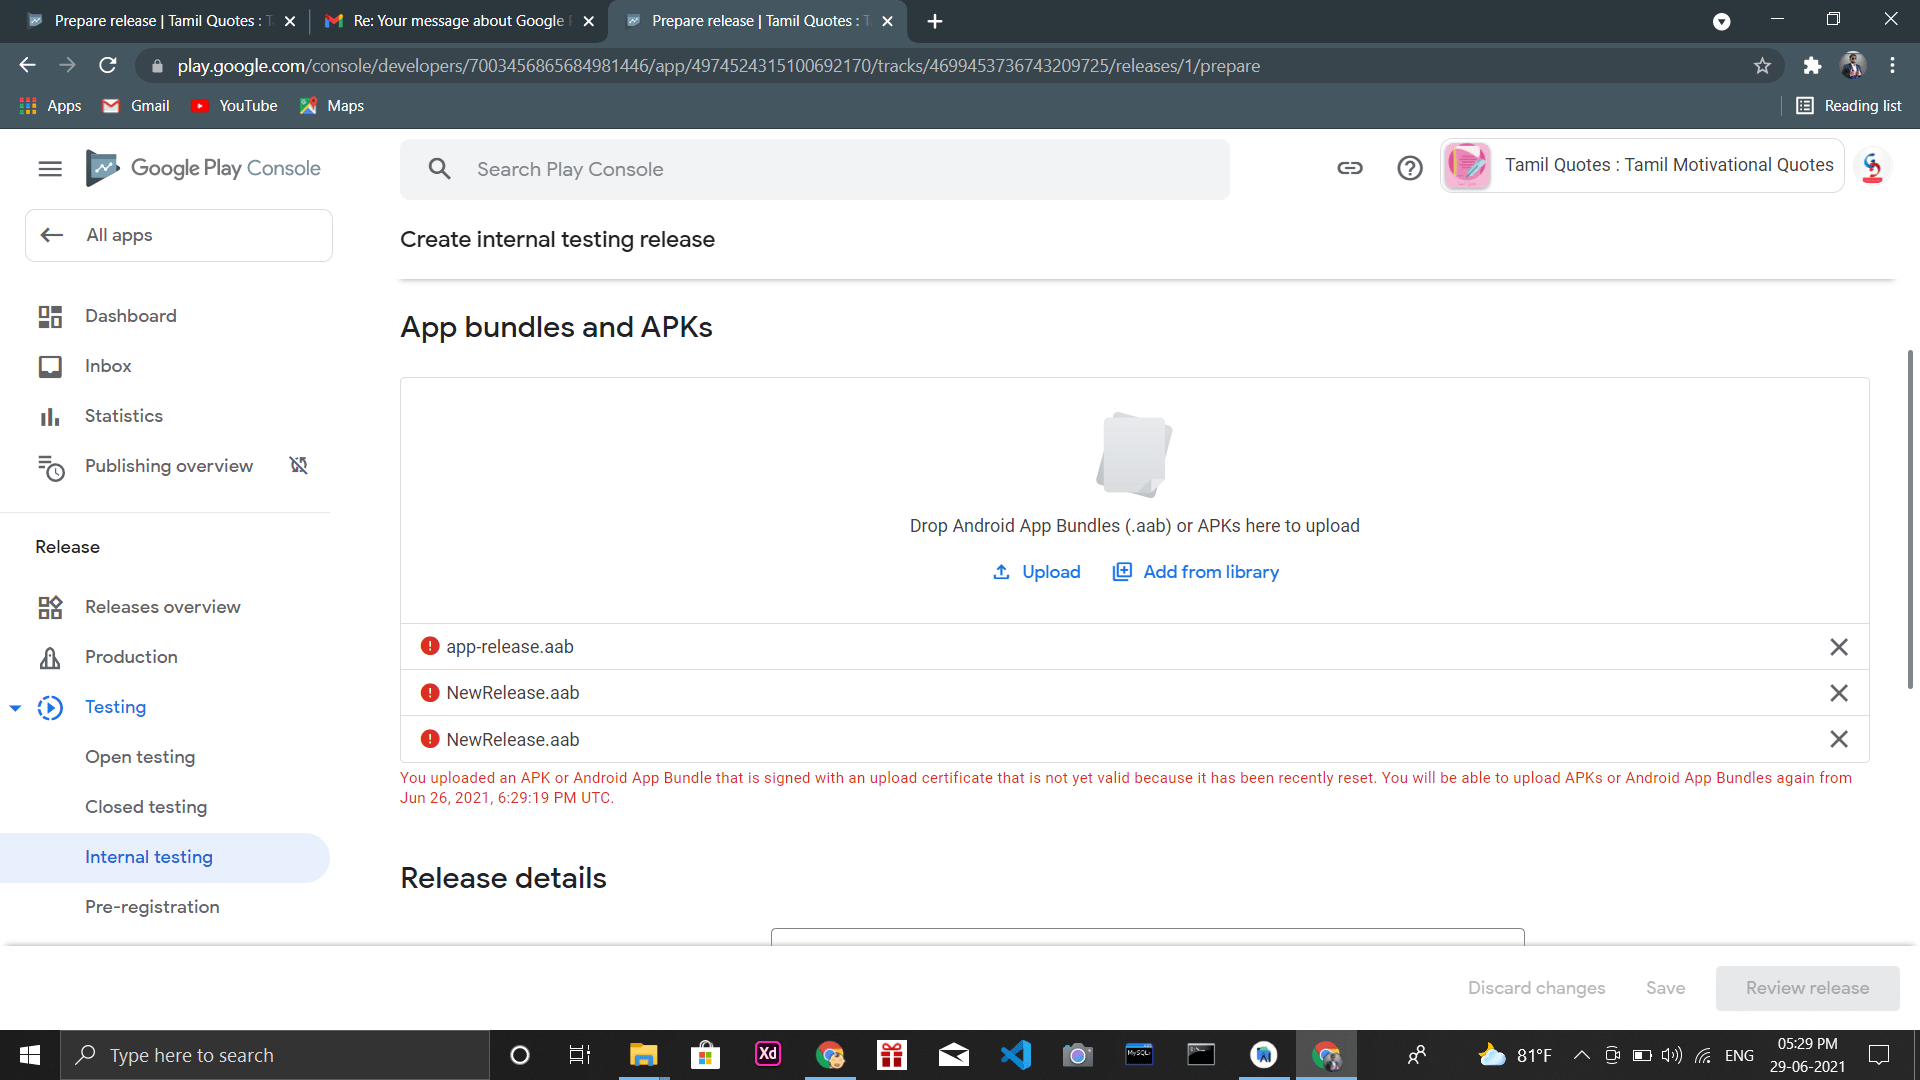Select Statistics from the sidebar
This screenshot has height=1080, width=1920.
[123, 416]
